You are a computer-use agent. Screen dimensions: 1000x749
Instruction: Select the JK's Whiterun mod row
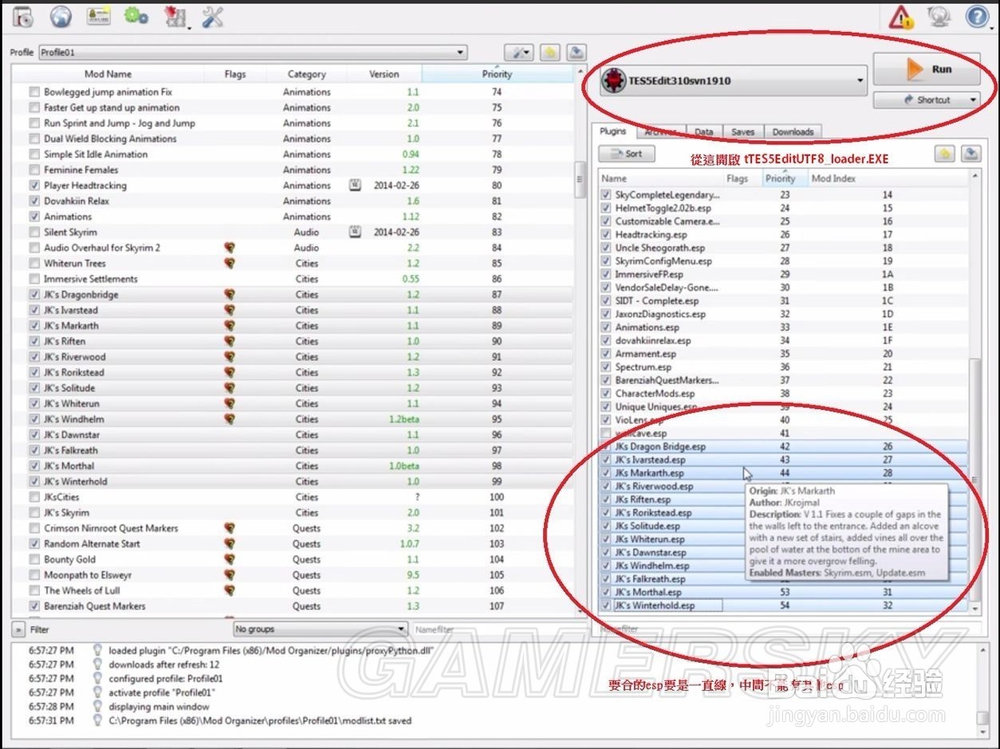[293, 403]
